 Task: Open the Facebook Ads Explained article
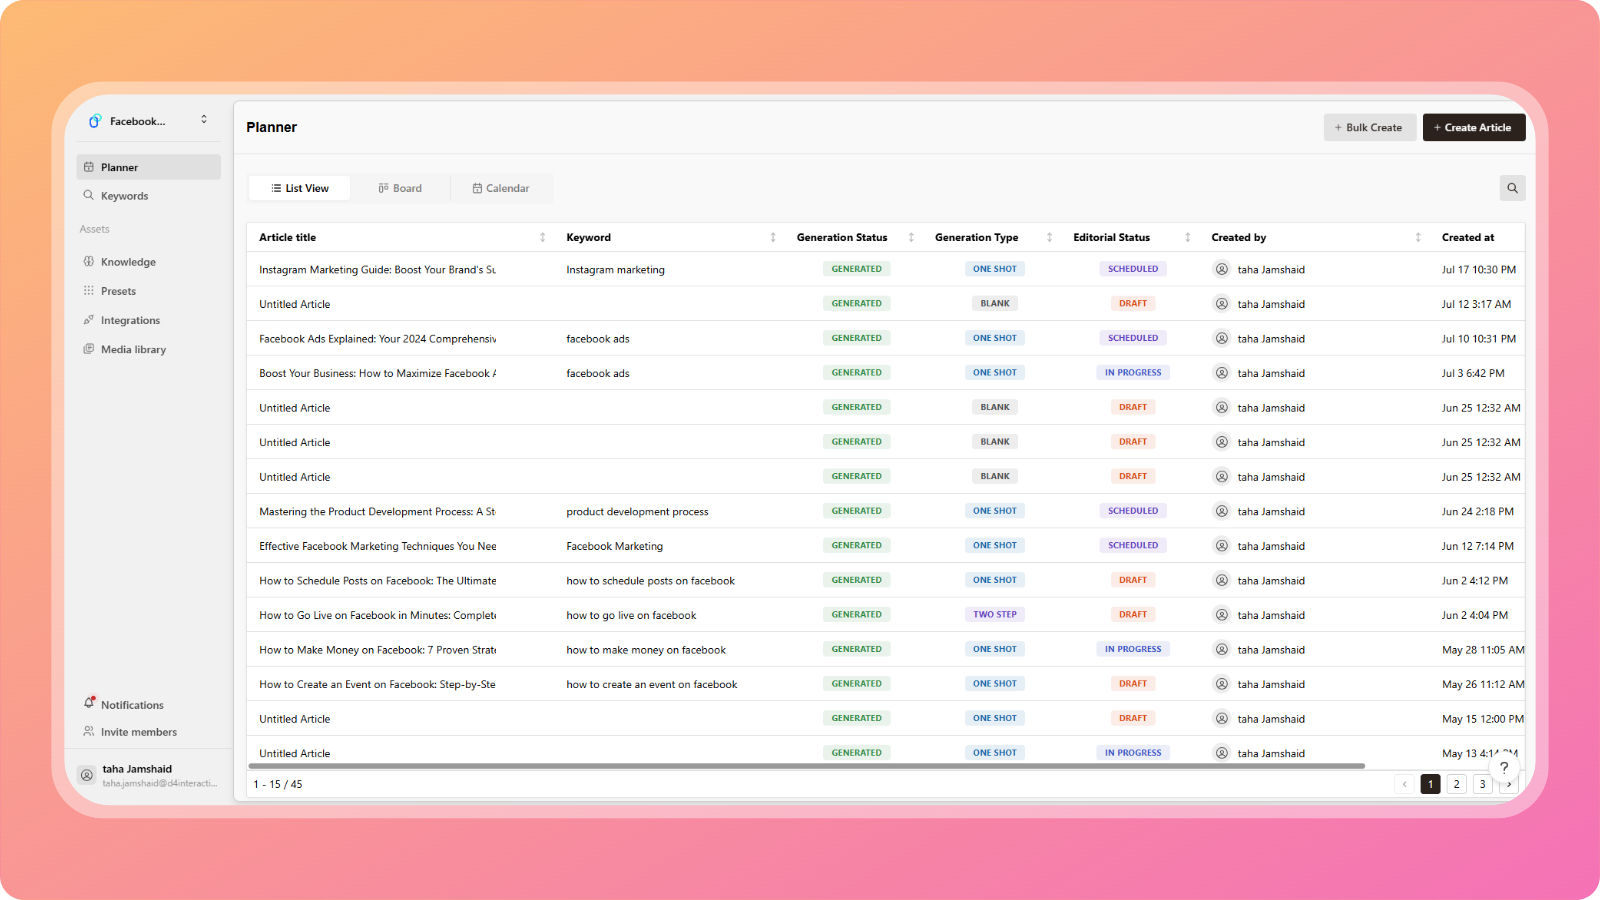[378, 339]
